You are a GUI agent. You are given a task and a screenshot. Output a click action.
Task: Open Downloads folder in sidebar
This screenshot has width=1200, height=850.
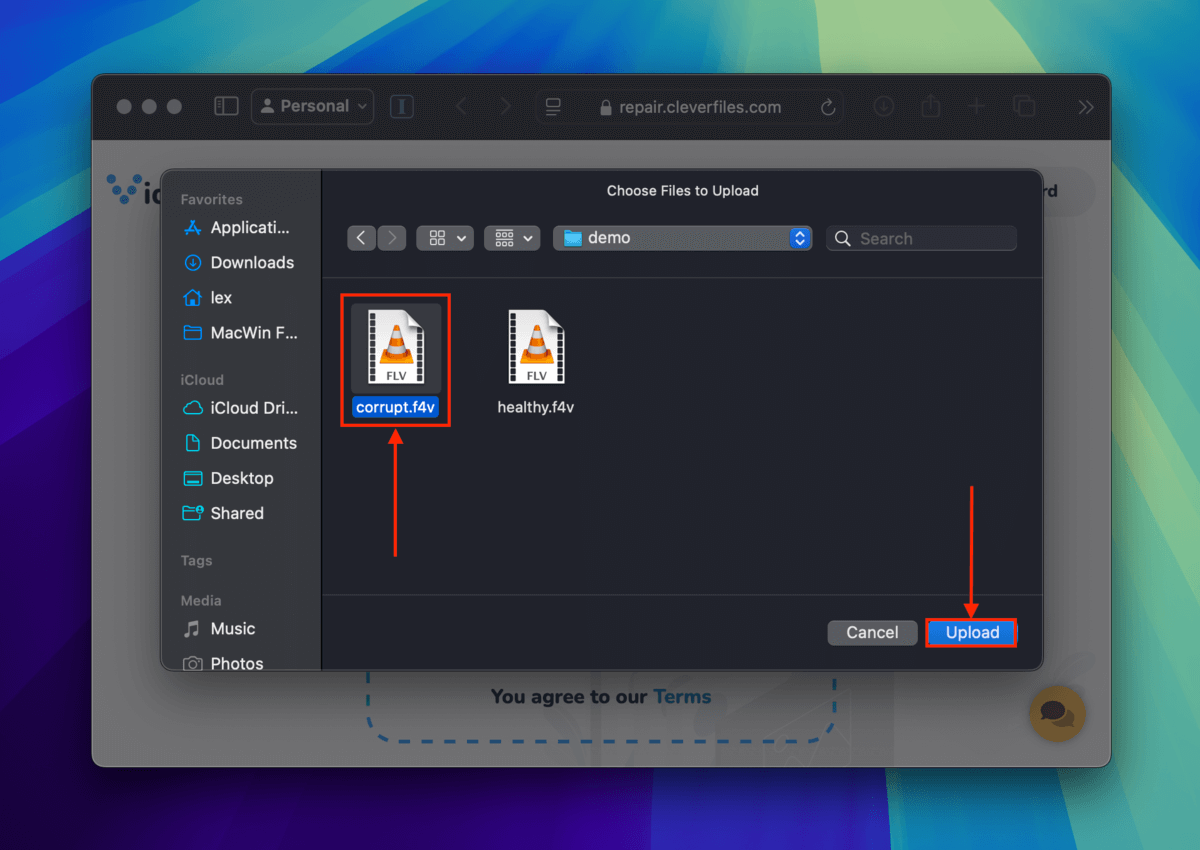point(240,263)
